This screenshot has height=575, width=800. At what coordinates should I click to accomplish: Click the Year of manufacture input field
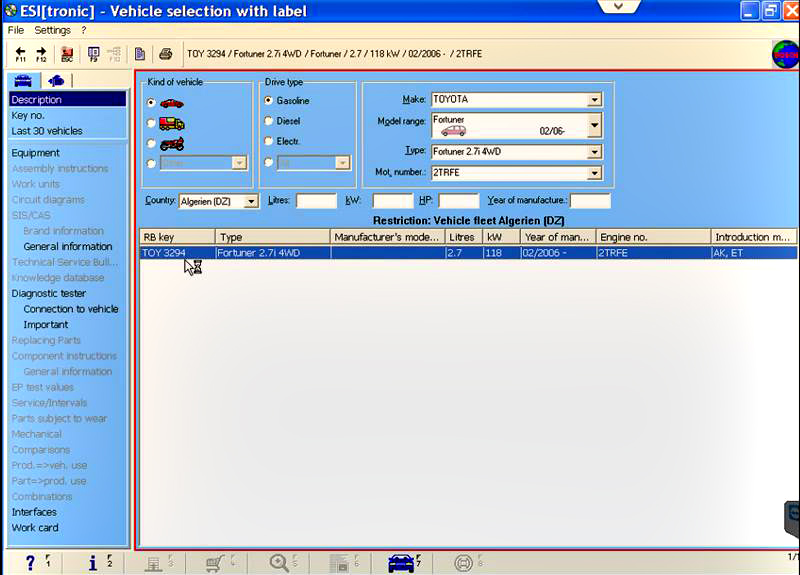(x=590, y=201)
